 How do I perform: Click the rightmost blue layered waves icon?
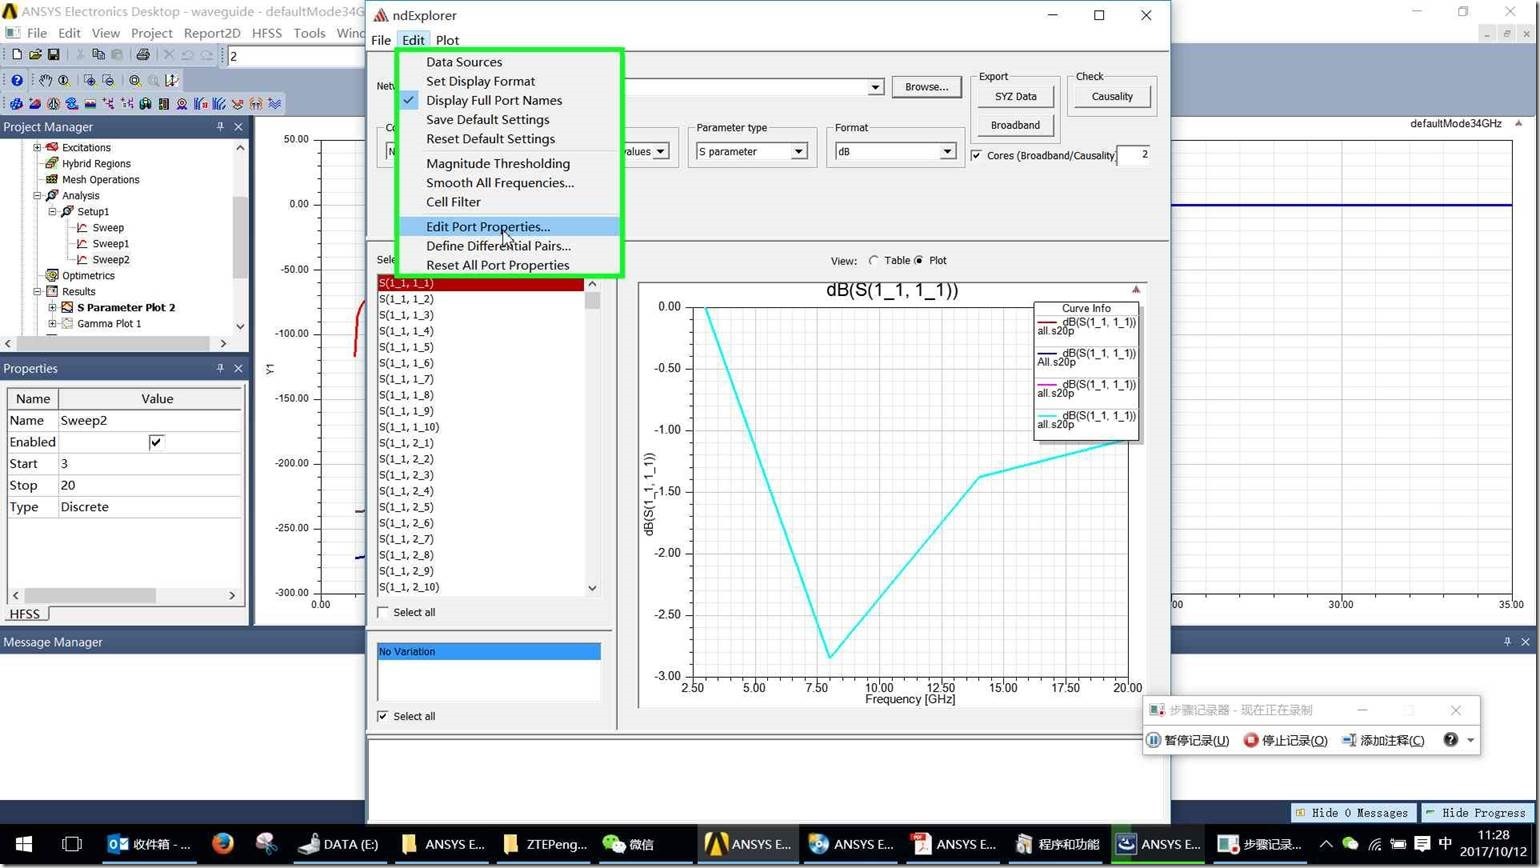(x=274, y=103)
